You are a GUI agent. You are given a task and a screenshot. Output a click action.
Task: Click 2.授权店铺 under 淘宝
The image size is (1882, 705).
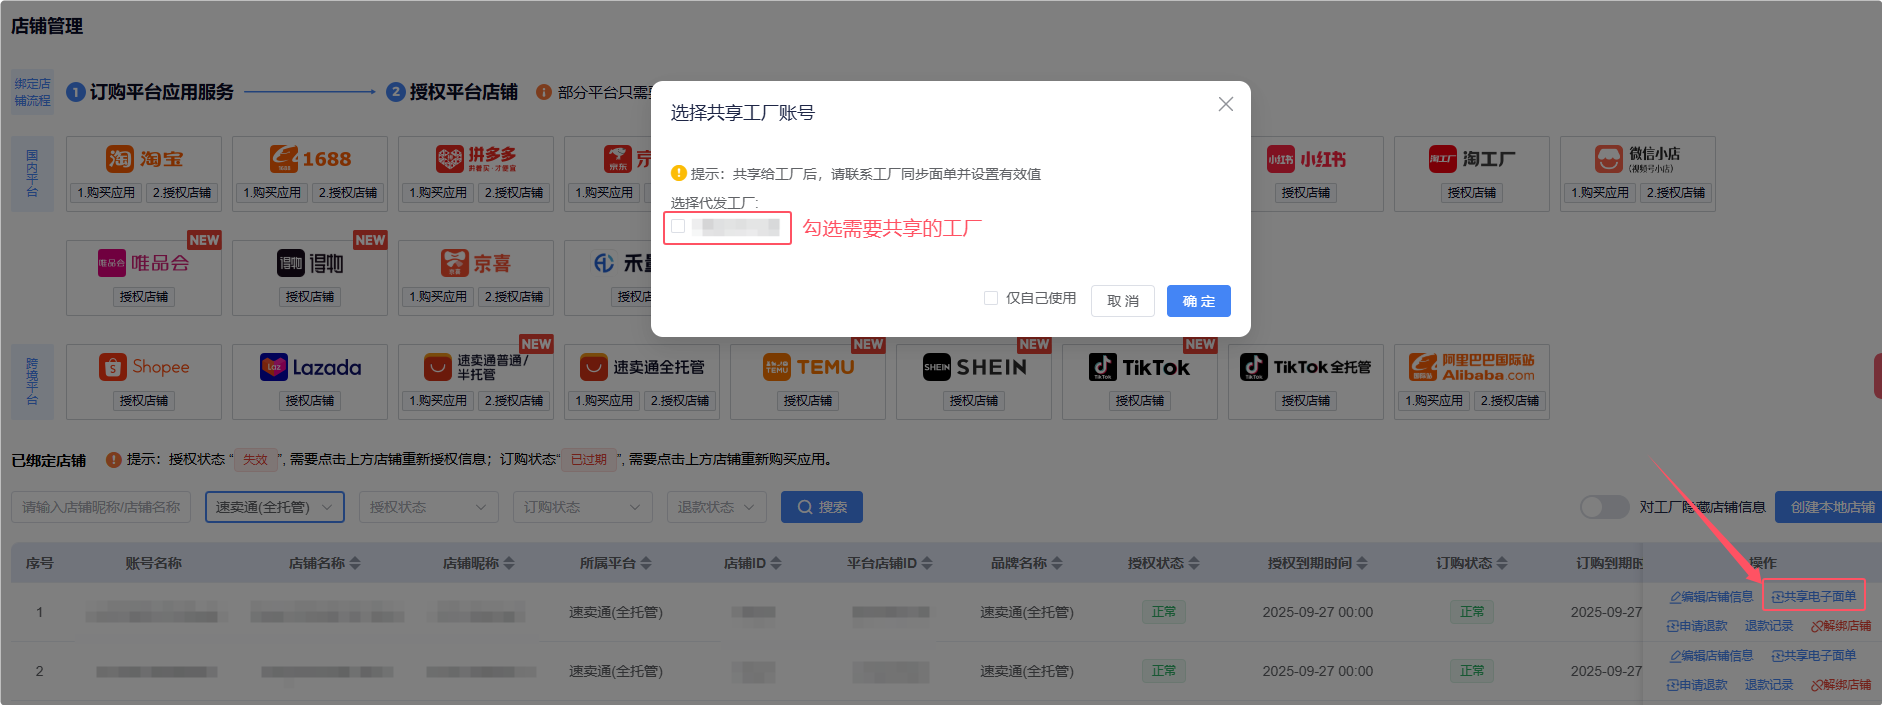coord(182,193)
